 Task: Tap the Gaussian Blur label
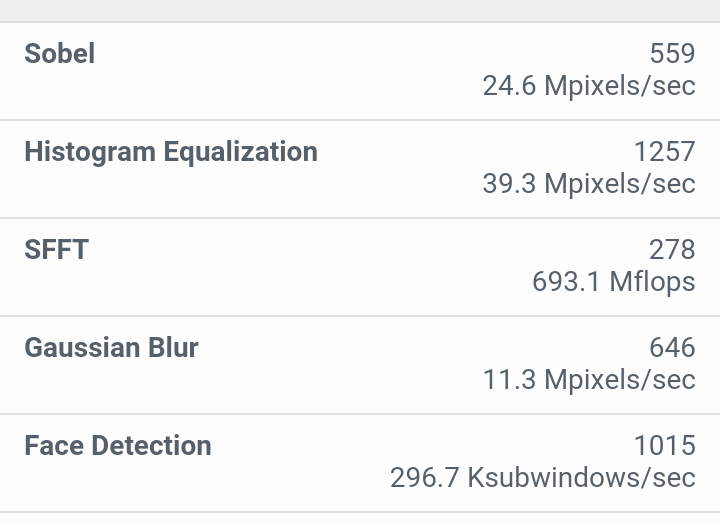click(111, 347)
